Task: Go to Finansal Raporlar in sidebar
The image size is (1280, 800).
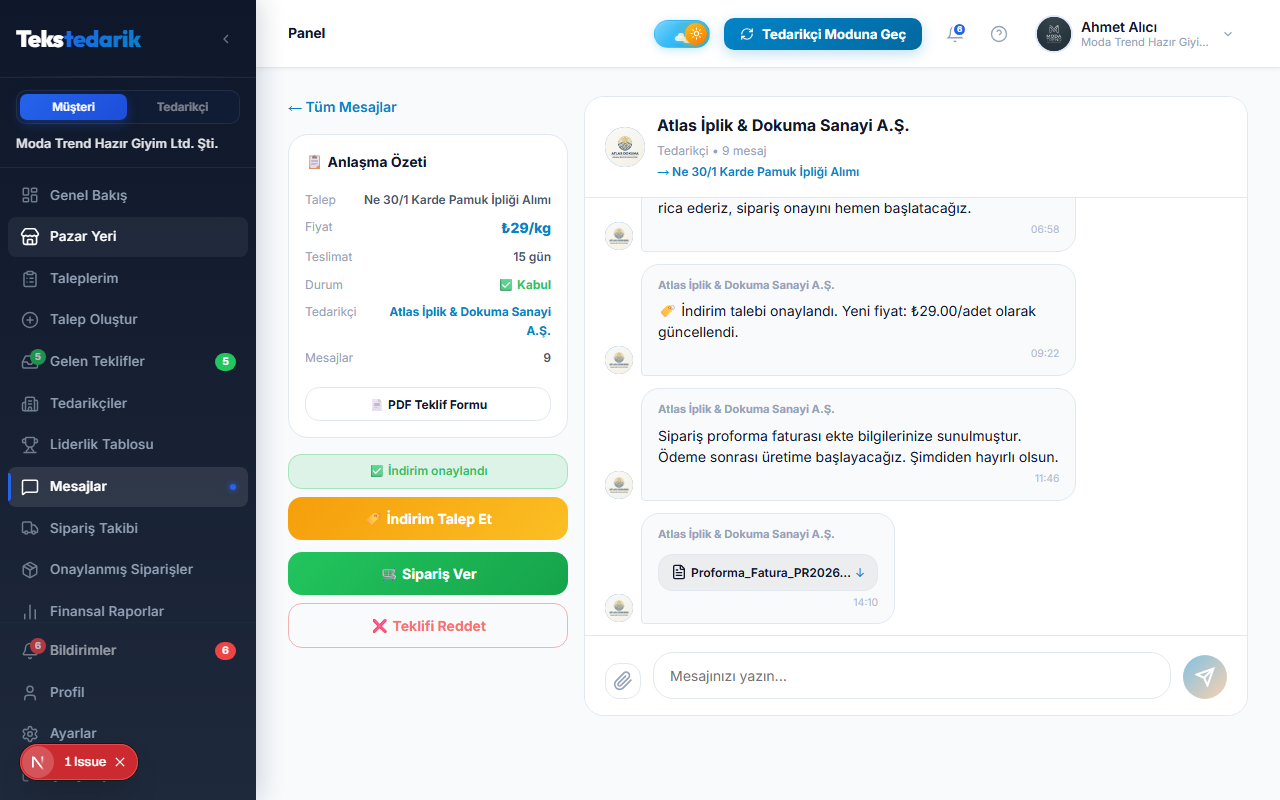Action: [128, 611]
